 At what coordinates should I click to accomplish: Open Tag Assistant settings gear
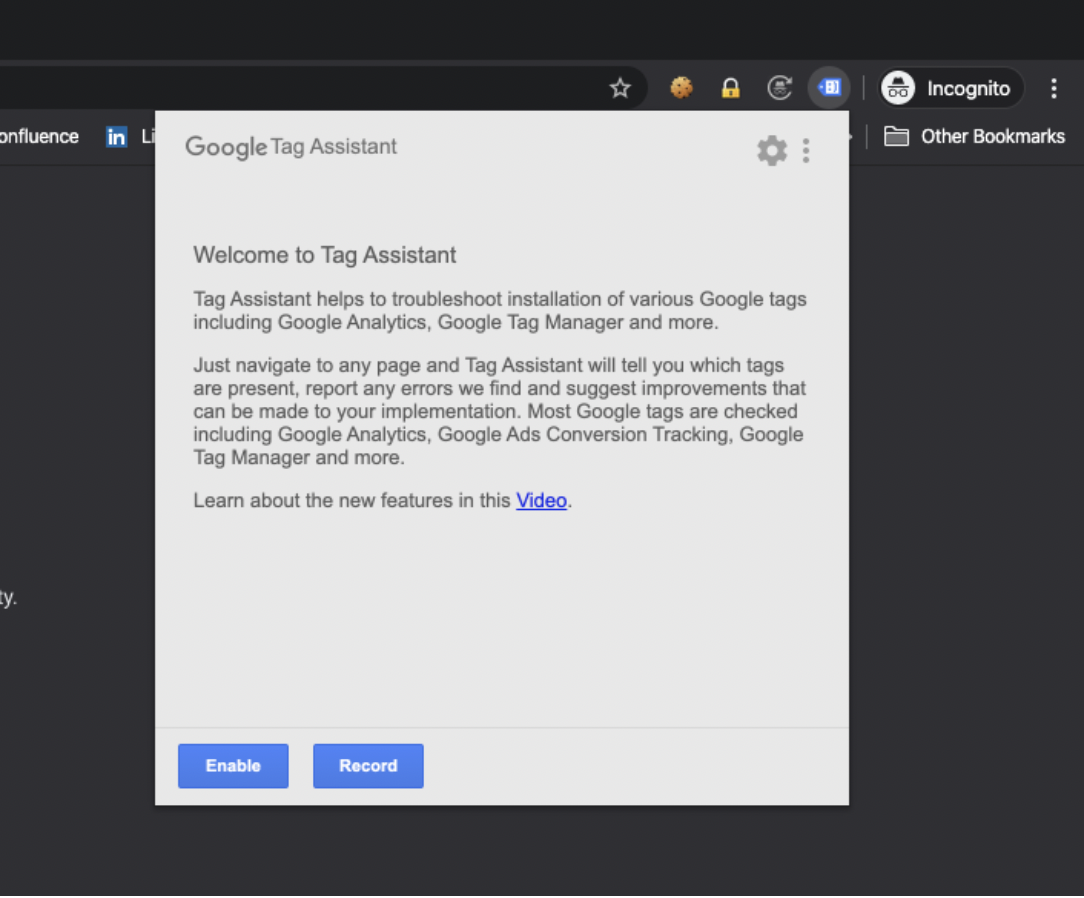point(772,150)
